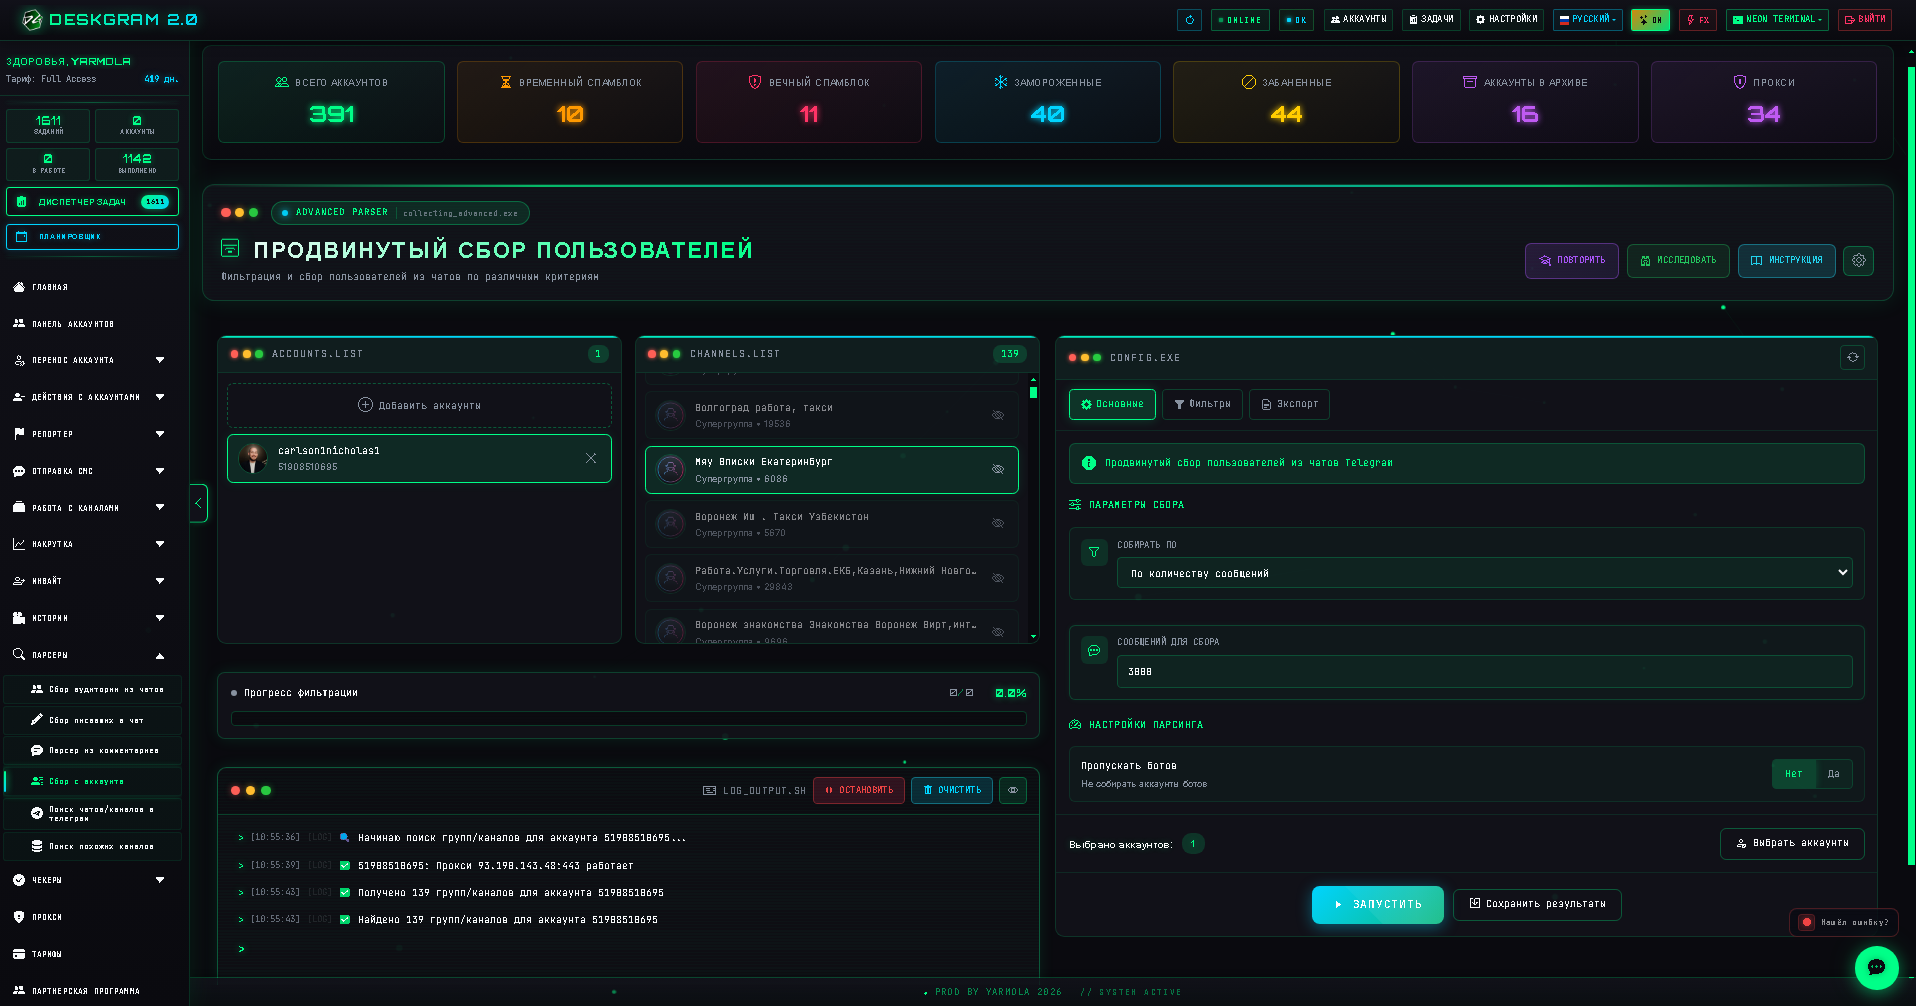1916x1006 pixels.
Task: Open Сбор пишущих в чат parser
Action: [x=93, y=720]
